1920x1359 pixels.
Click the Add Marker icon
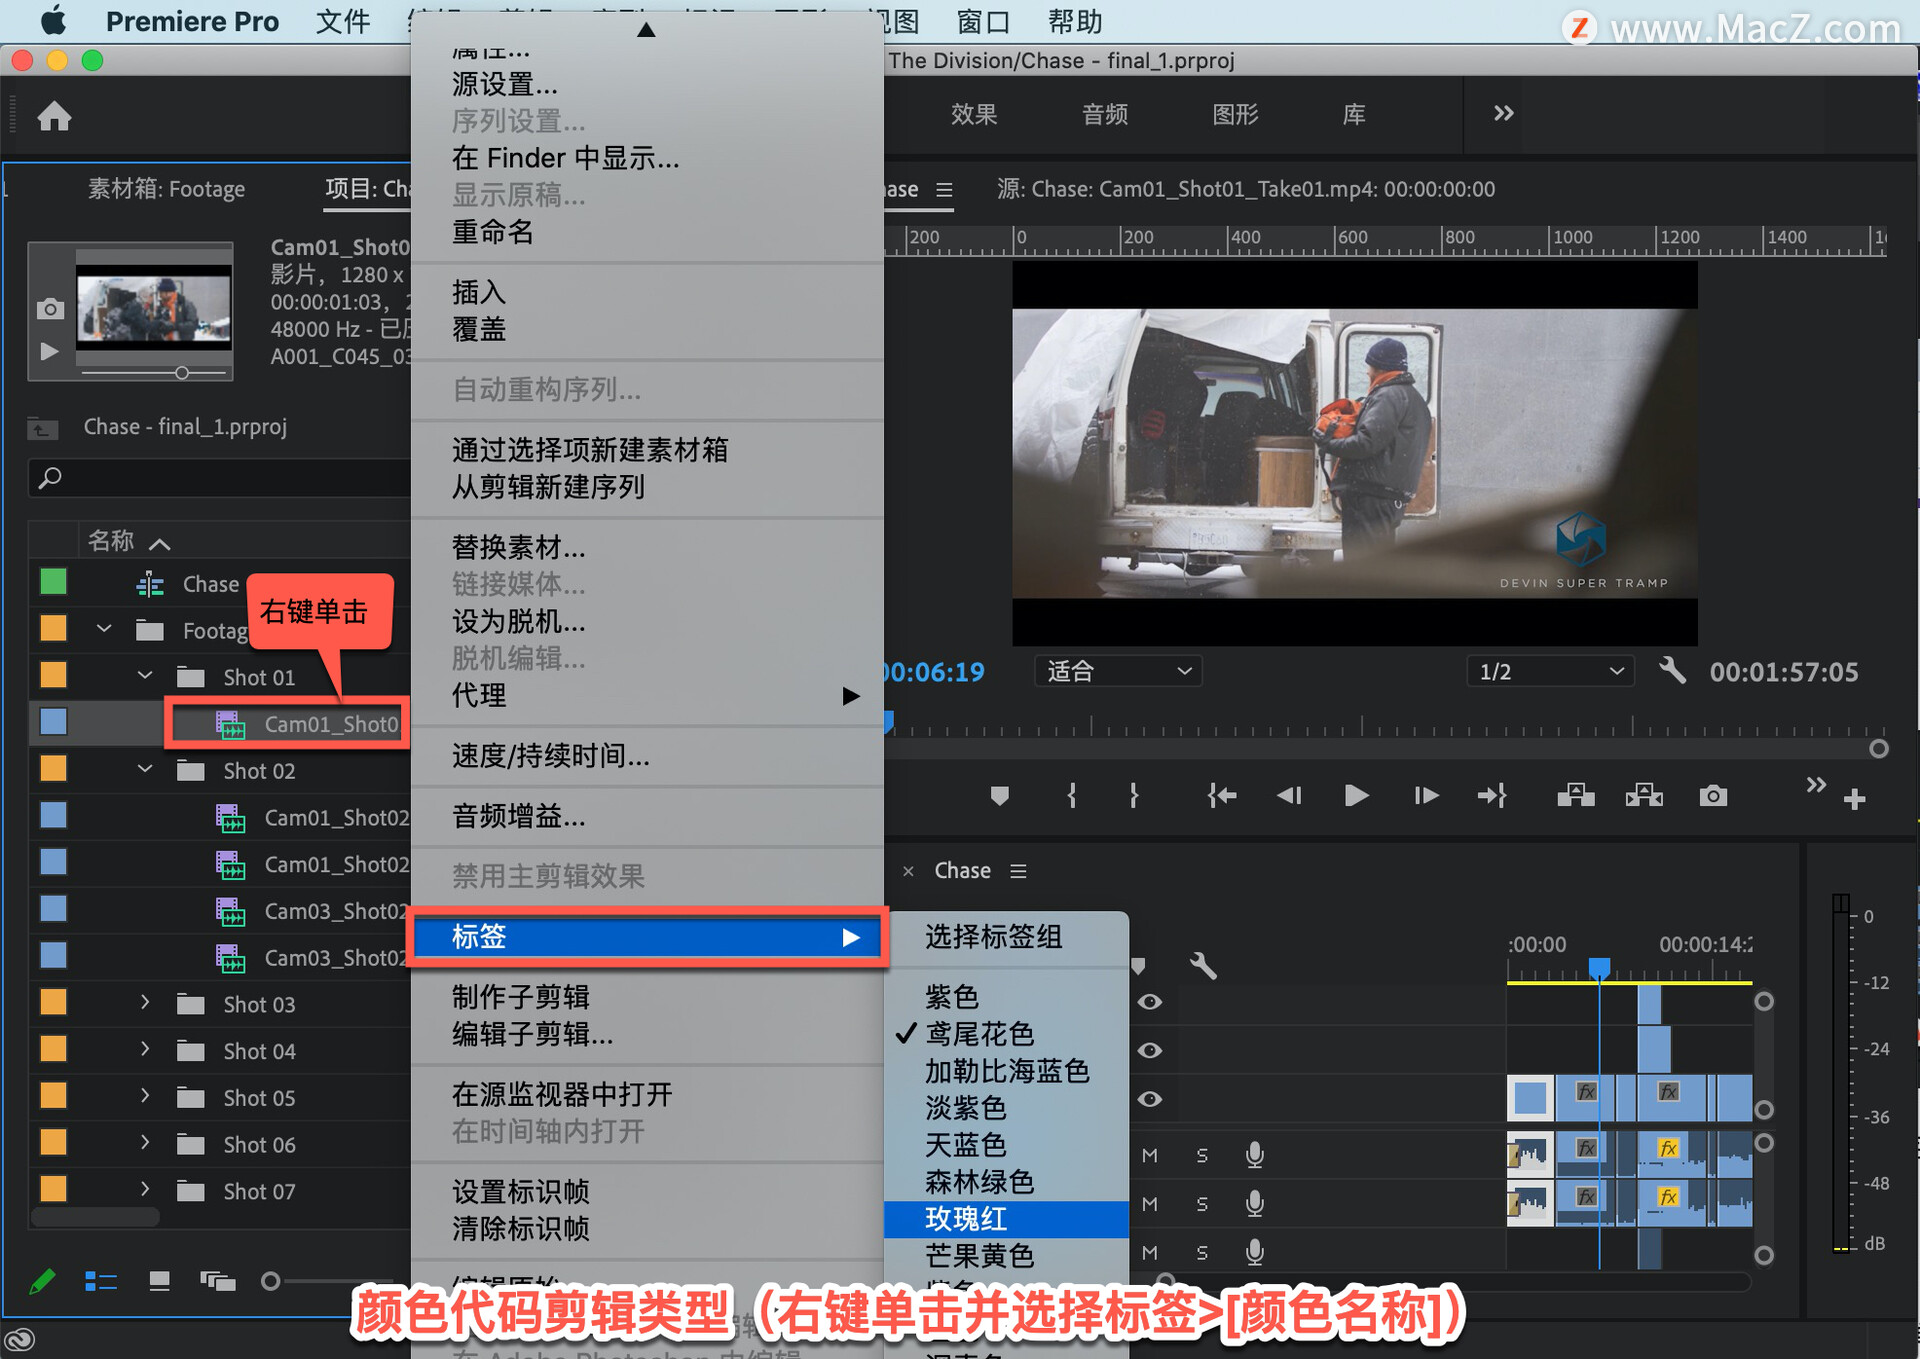point(999,796)
